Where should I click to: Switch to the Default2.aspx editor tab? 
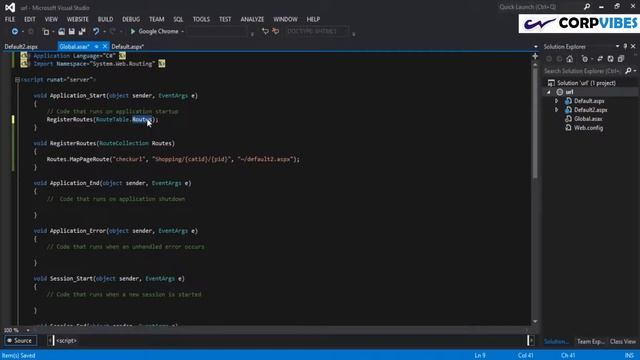(21, 47)
